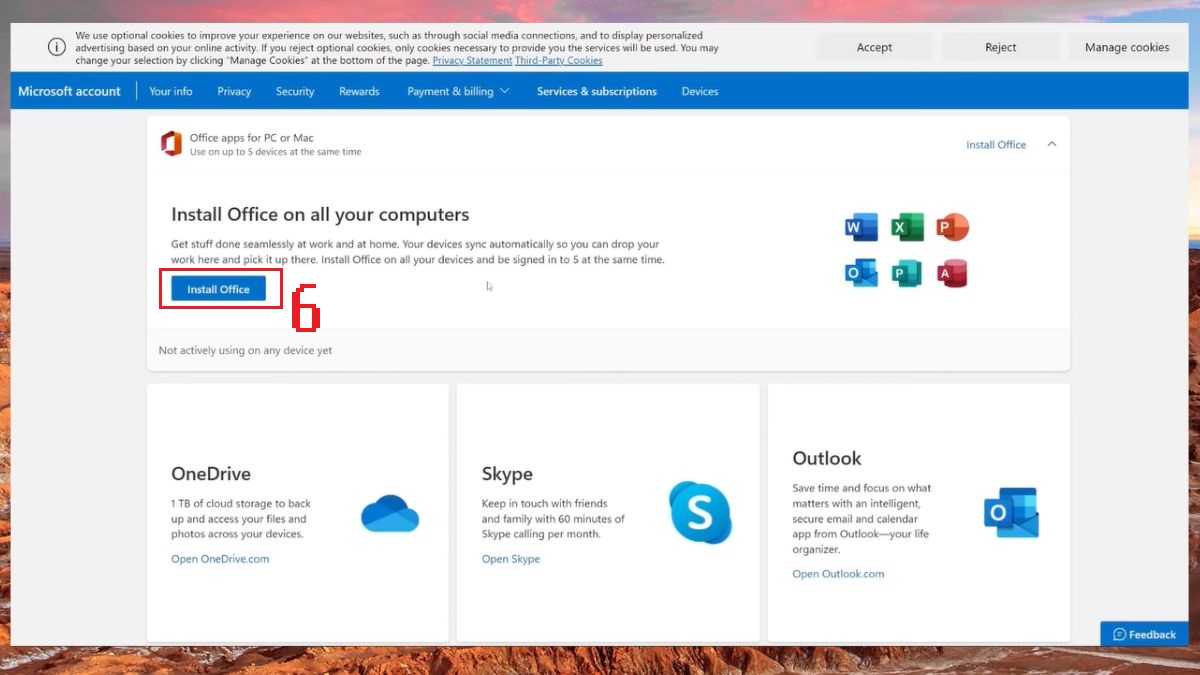
Task: Open Manage cookies settings
Action: [1127, 47]
